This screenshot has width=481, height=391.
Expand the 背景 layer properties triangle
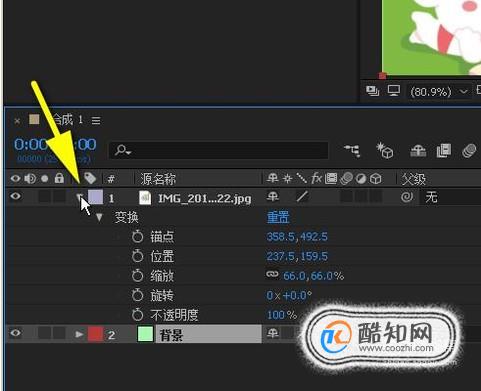coord(79,334)
